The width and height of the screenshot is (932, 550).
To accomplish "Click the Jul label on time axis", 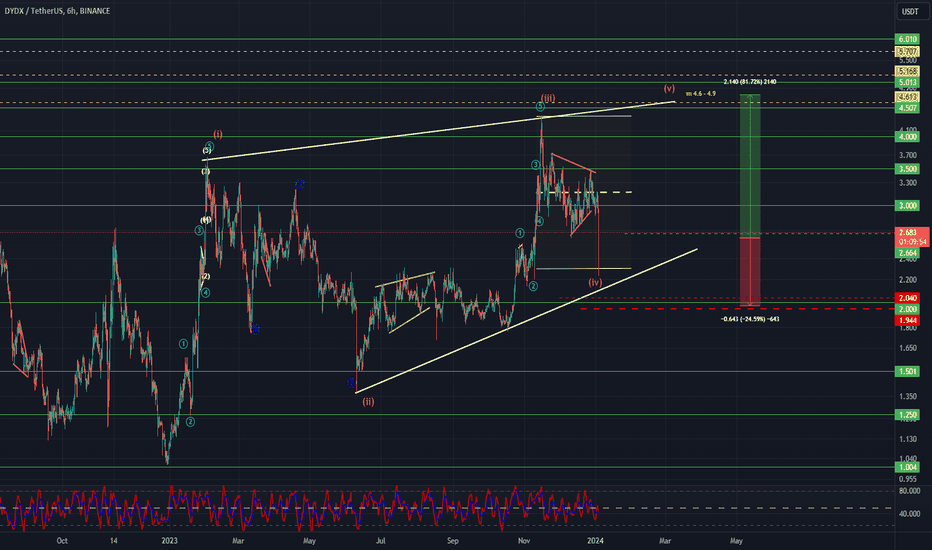I will [380, 541].
